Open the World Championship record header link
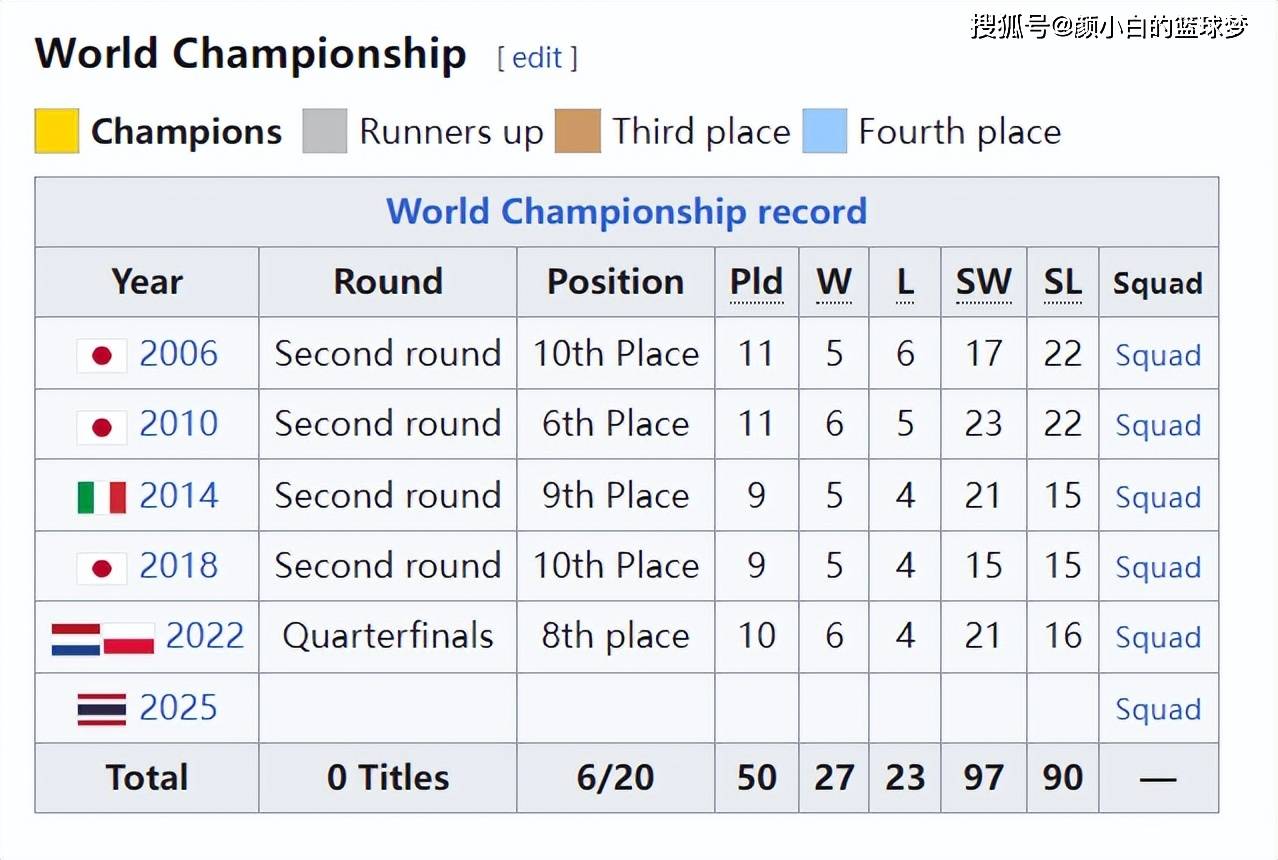1278x860 pixels. click(626, 212)
